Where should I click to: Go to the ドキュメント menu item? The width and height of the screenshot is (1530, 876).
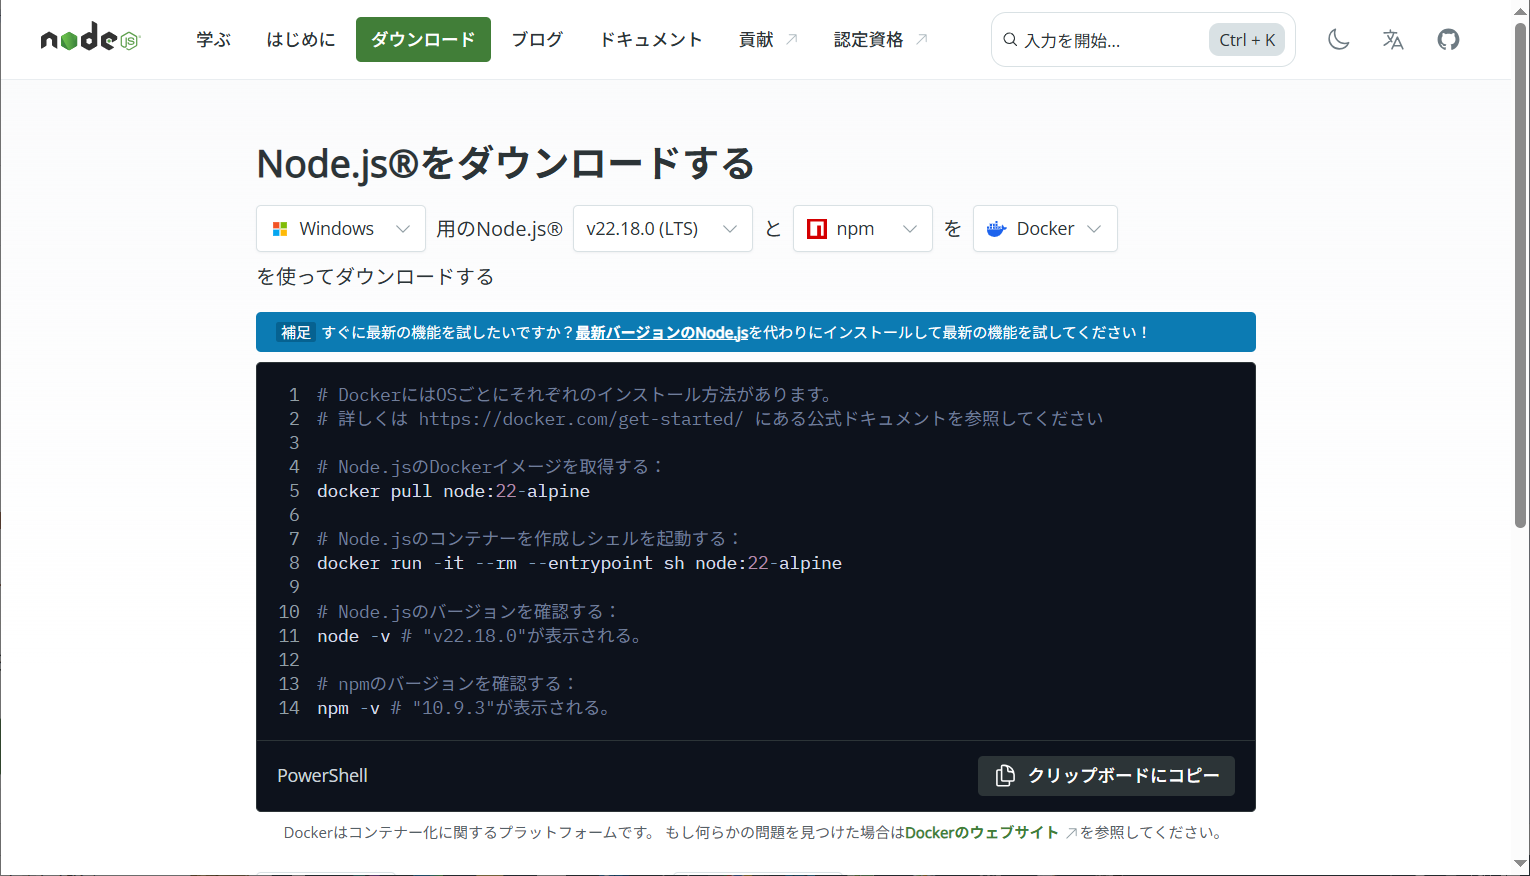651,40
